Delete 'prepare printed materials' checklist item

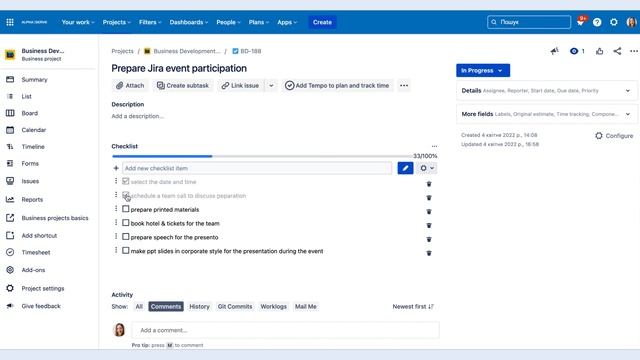pyautogui.click(x=429, y=211)
